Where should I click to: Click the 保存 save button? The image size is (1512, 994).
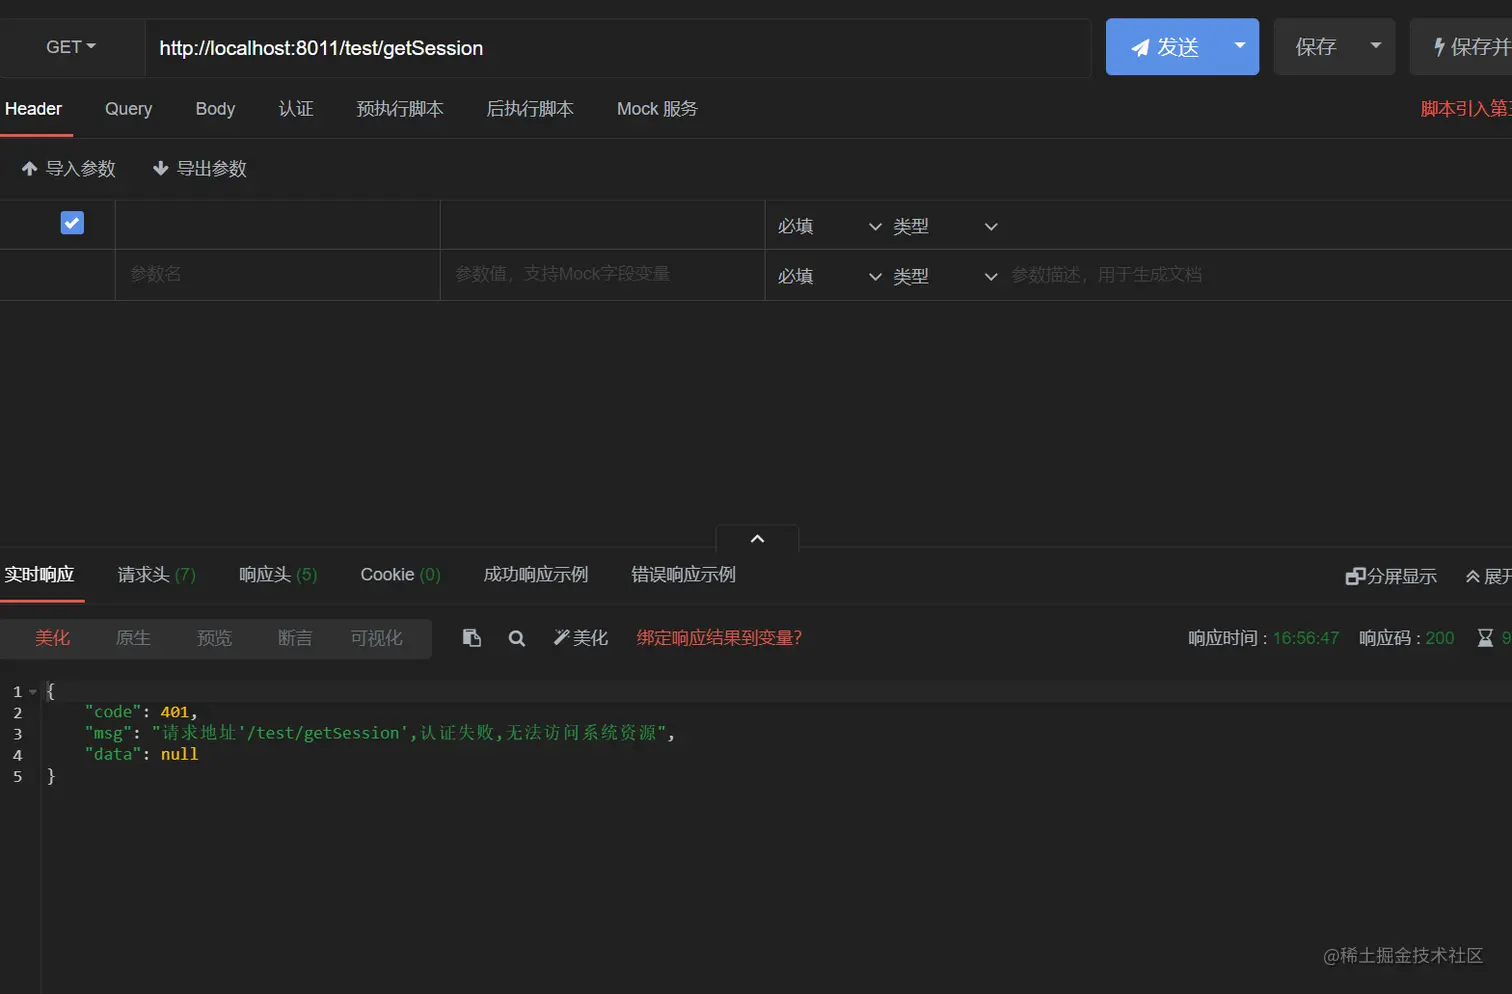coord(1315,47)
